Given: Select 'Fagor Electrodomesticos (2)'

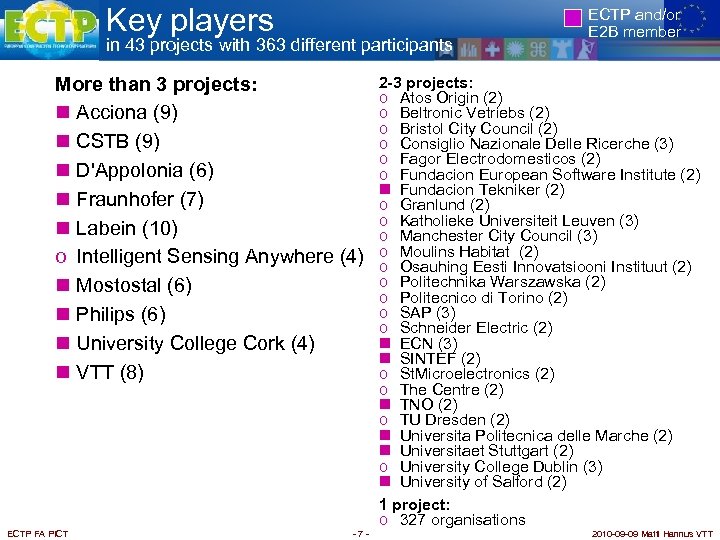Looking at the screenshot, I should [x=500, y=159].
